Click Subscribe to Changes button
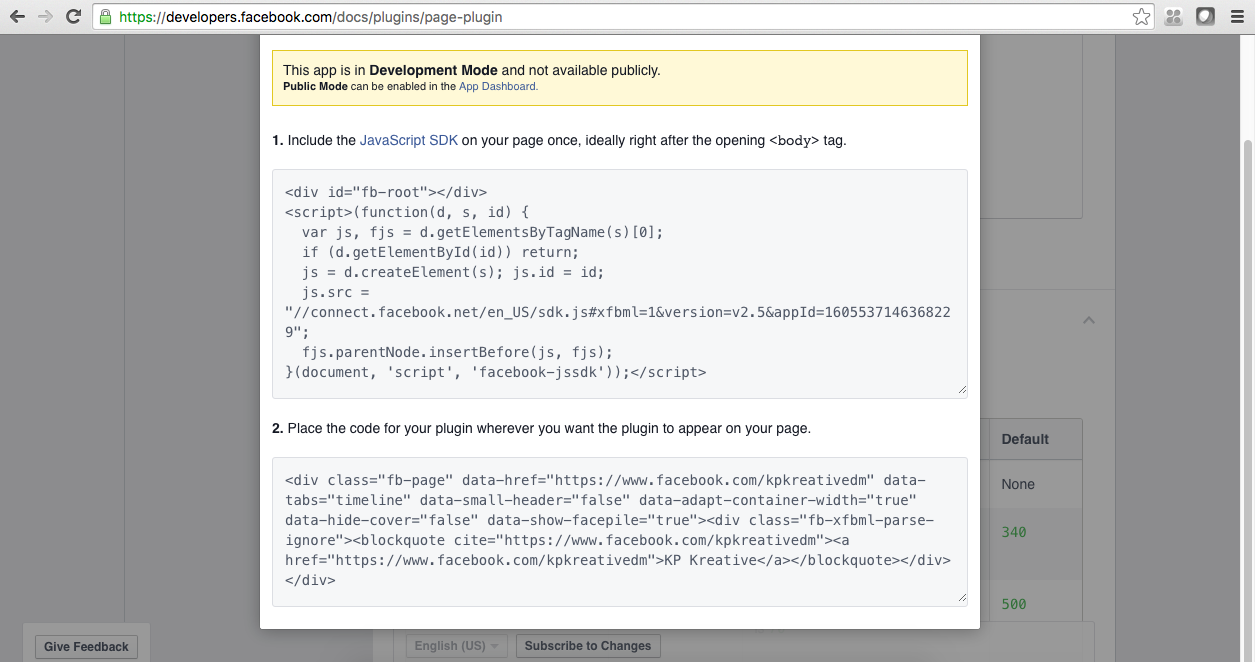The width and height of the screenshot is (1255, 662). [x=588, y=646]
